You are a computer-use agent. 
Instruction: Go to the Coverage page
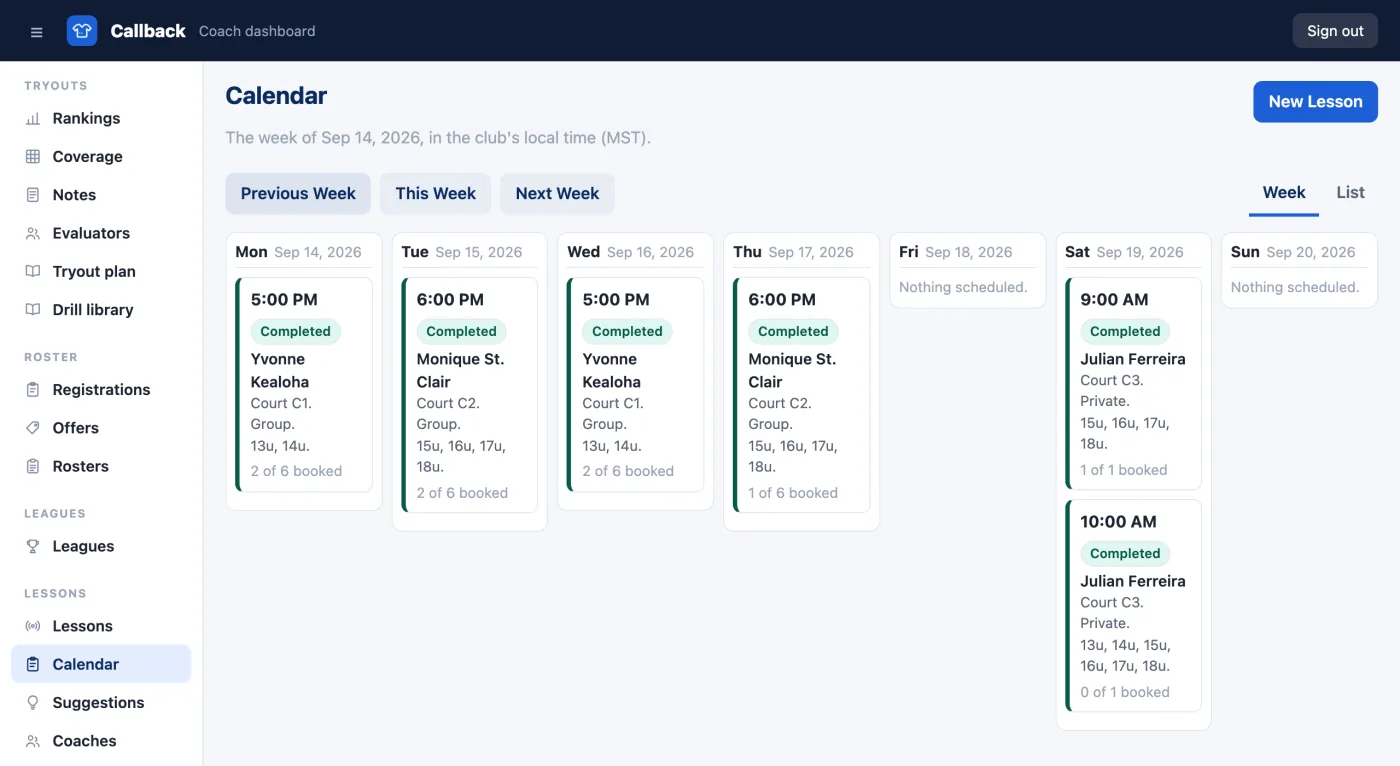point(101,156)
